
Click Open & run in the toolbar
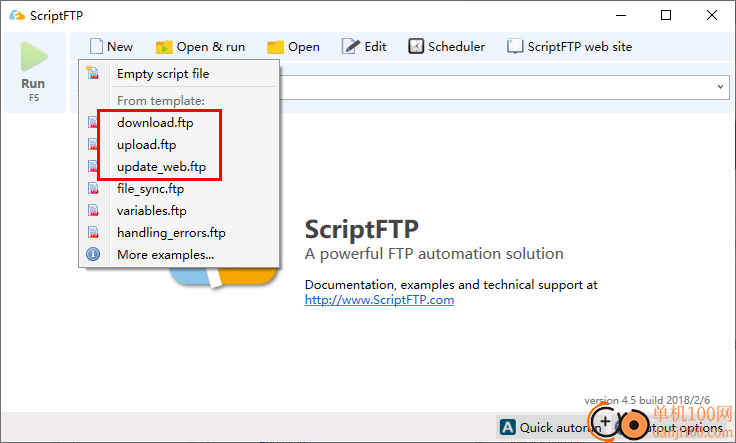tap(211, 47)
